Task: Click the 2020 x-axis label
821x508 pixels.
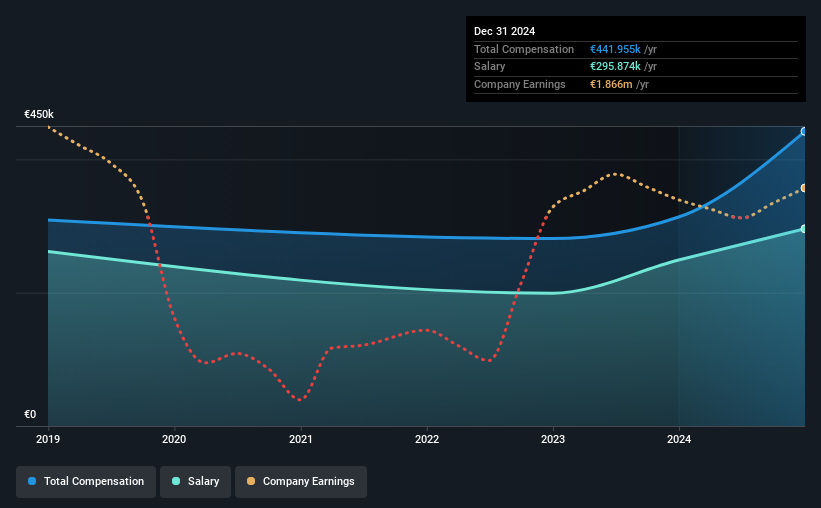Action: (174, 439)
